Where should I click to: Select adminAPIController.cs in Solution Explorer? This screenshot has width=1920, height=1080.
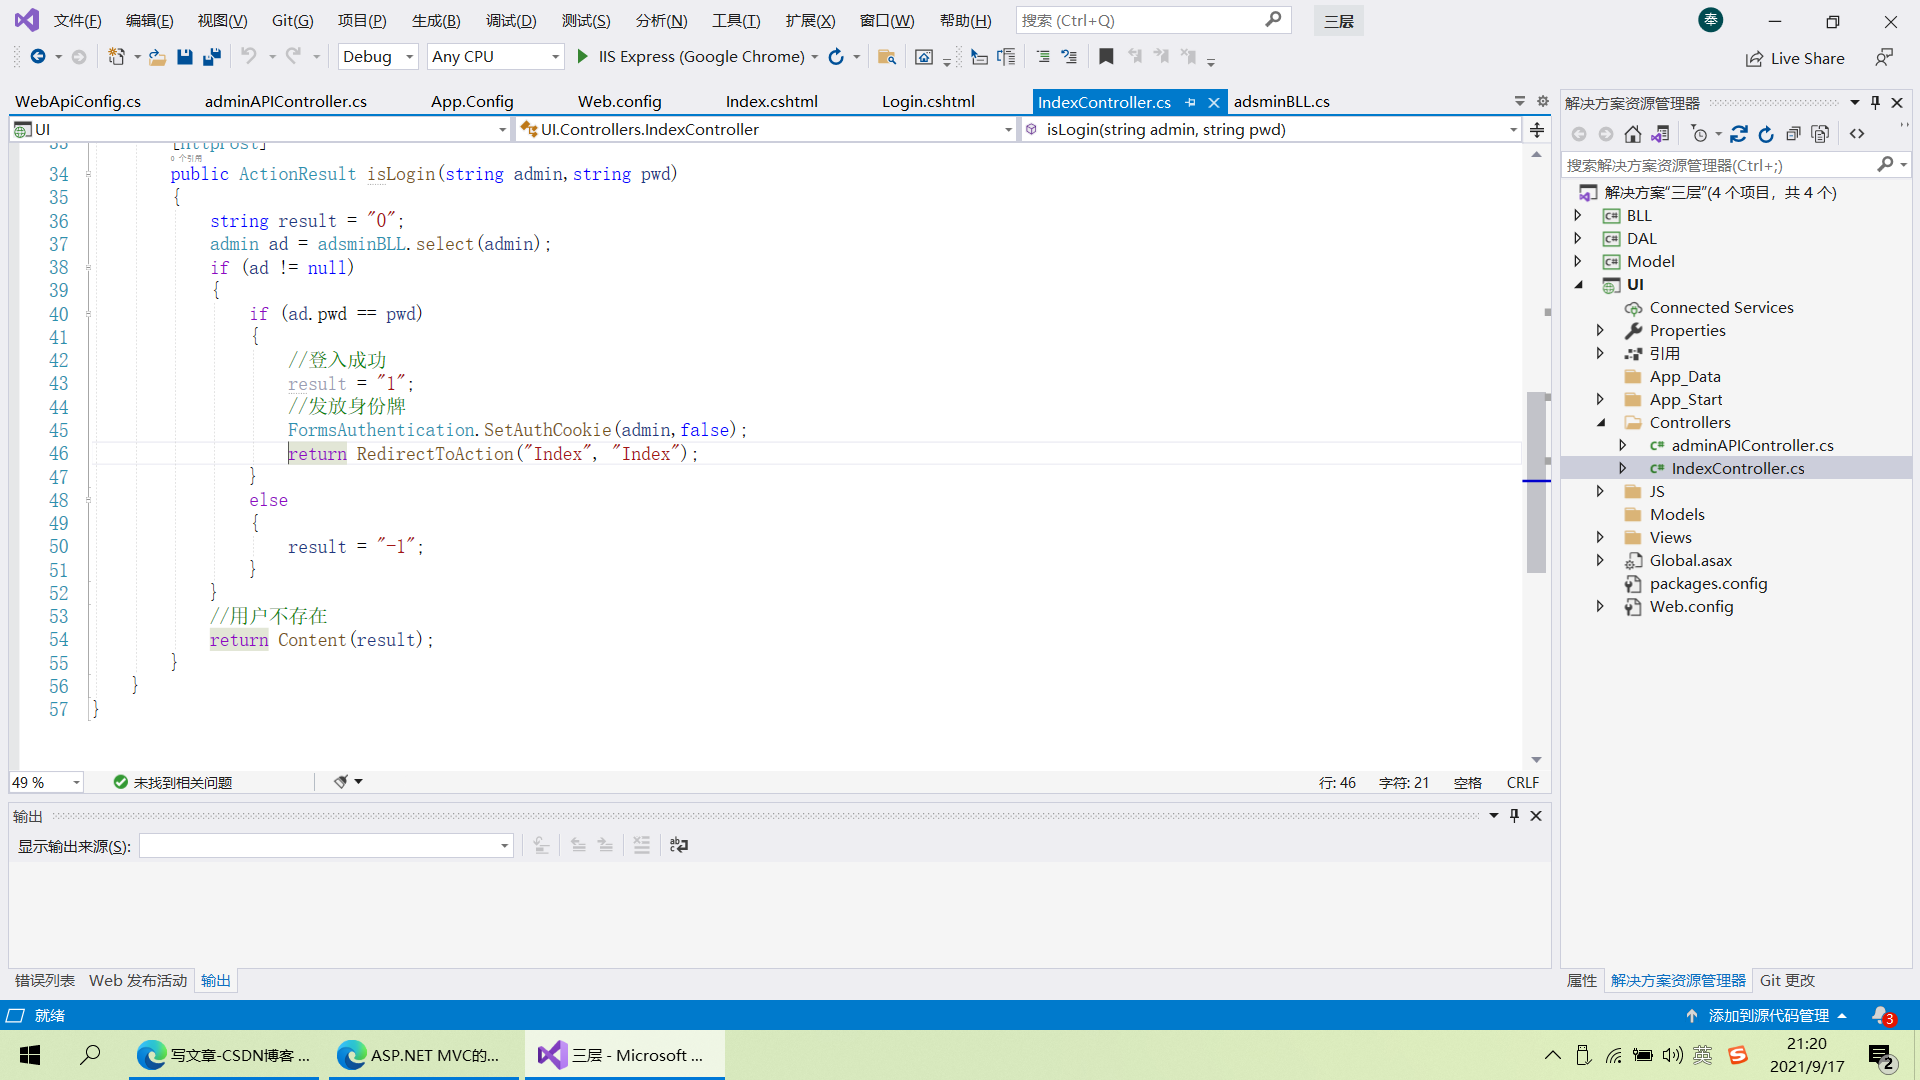click(1752, 446)
